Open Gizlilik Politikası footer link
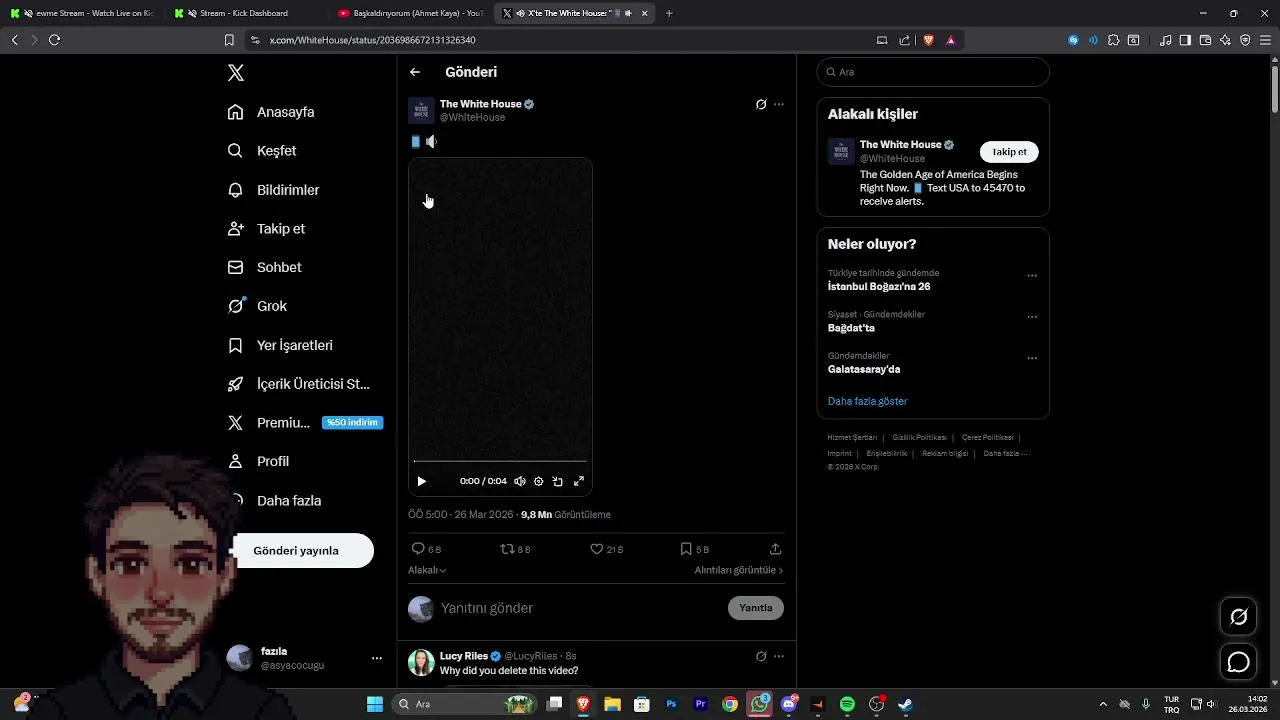Viewport: 1280px width, 720px height. click(919, 437)
